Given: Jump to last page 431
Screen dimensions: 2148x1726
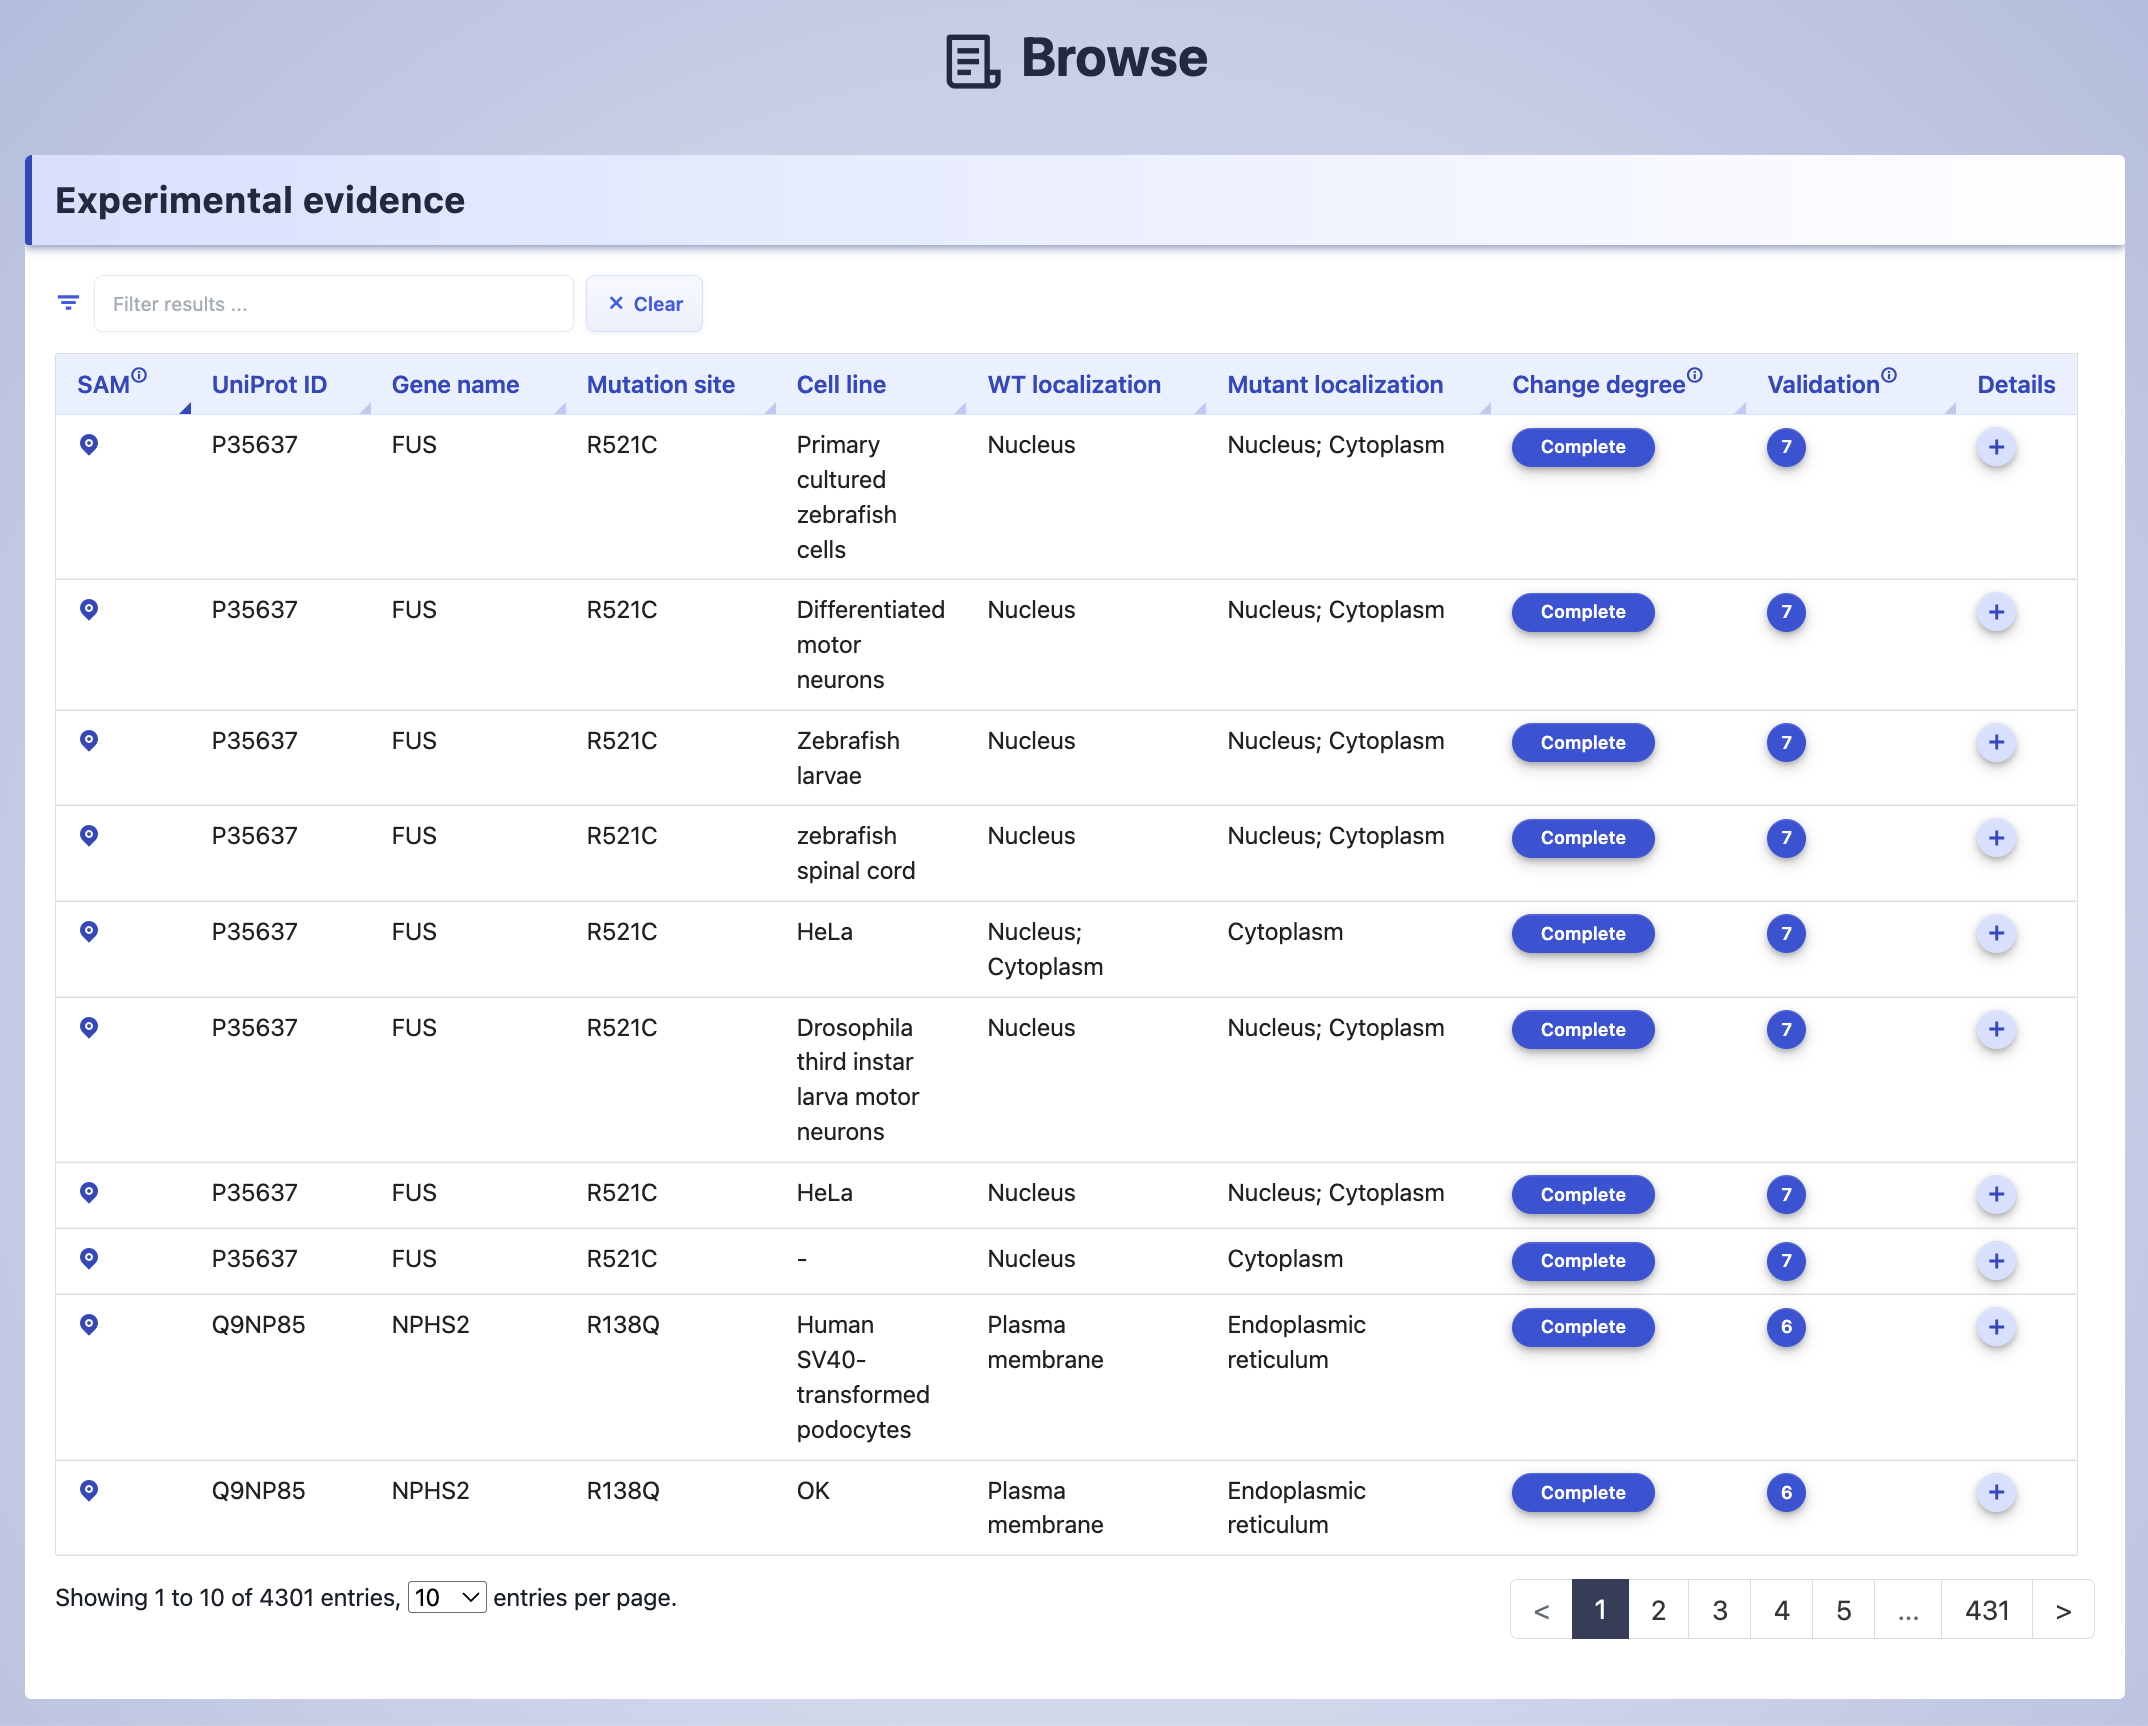Looking at the screenshot, I should point(1987,1610).
